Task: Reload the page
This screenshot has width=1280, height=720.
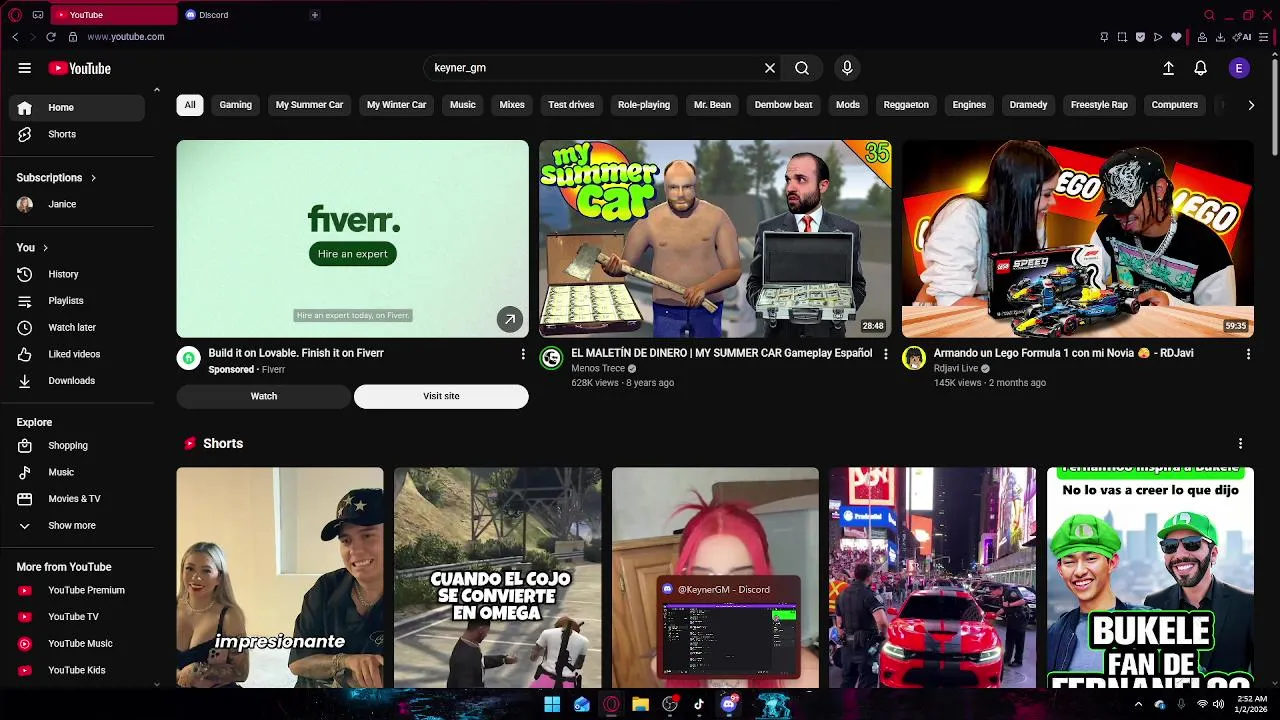Action: pyautogui.click(x=51, y=37)
